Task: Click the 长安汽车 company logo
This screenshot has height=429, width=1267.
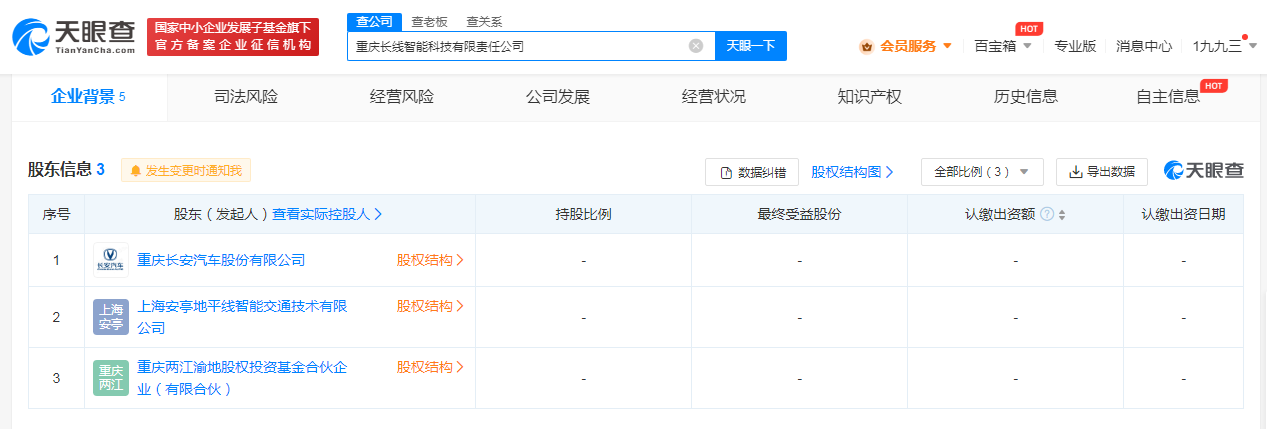Action: 111,260
